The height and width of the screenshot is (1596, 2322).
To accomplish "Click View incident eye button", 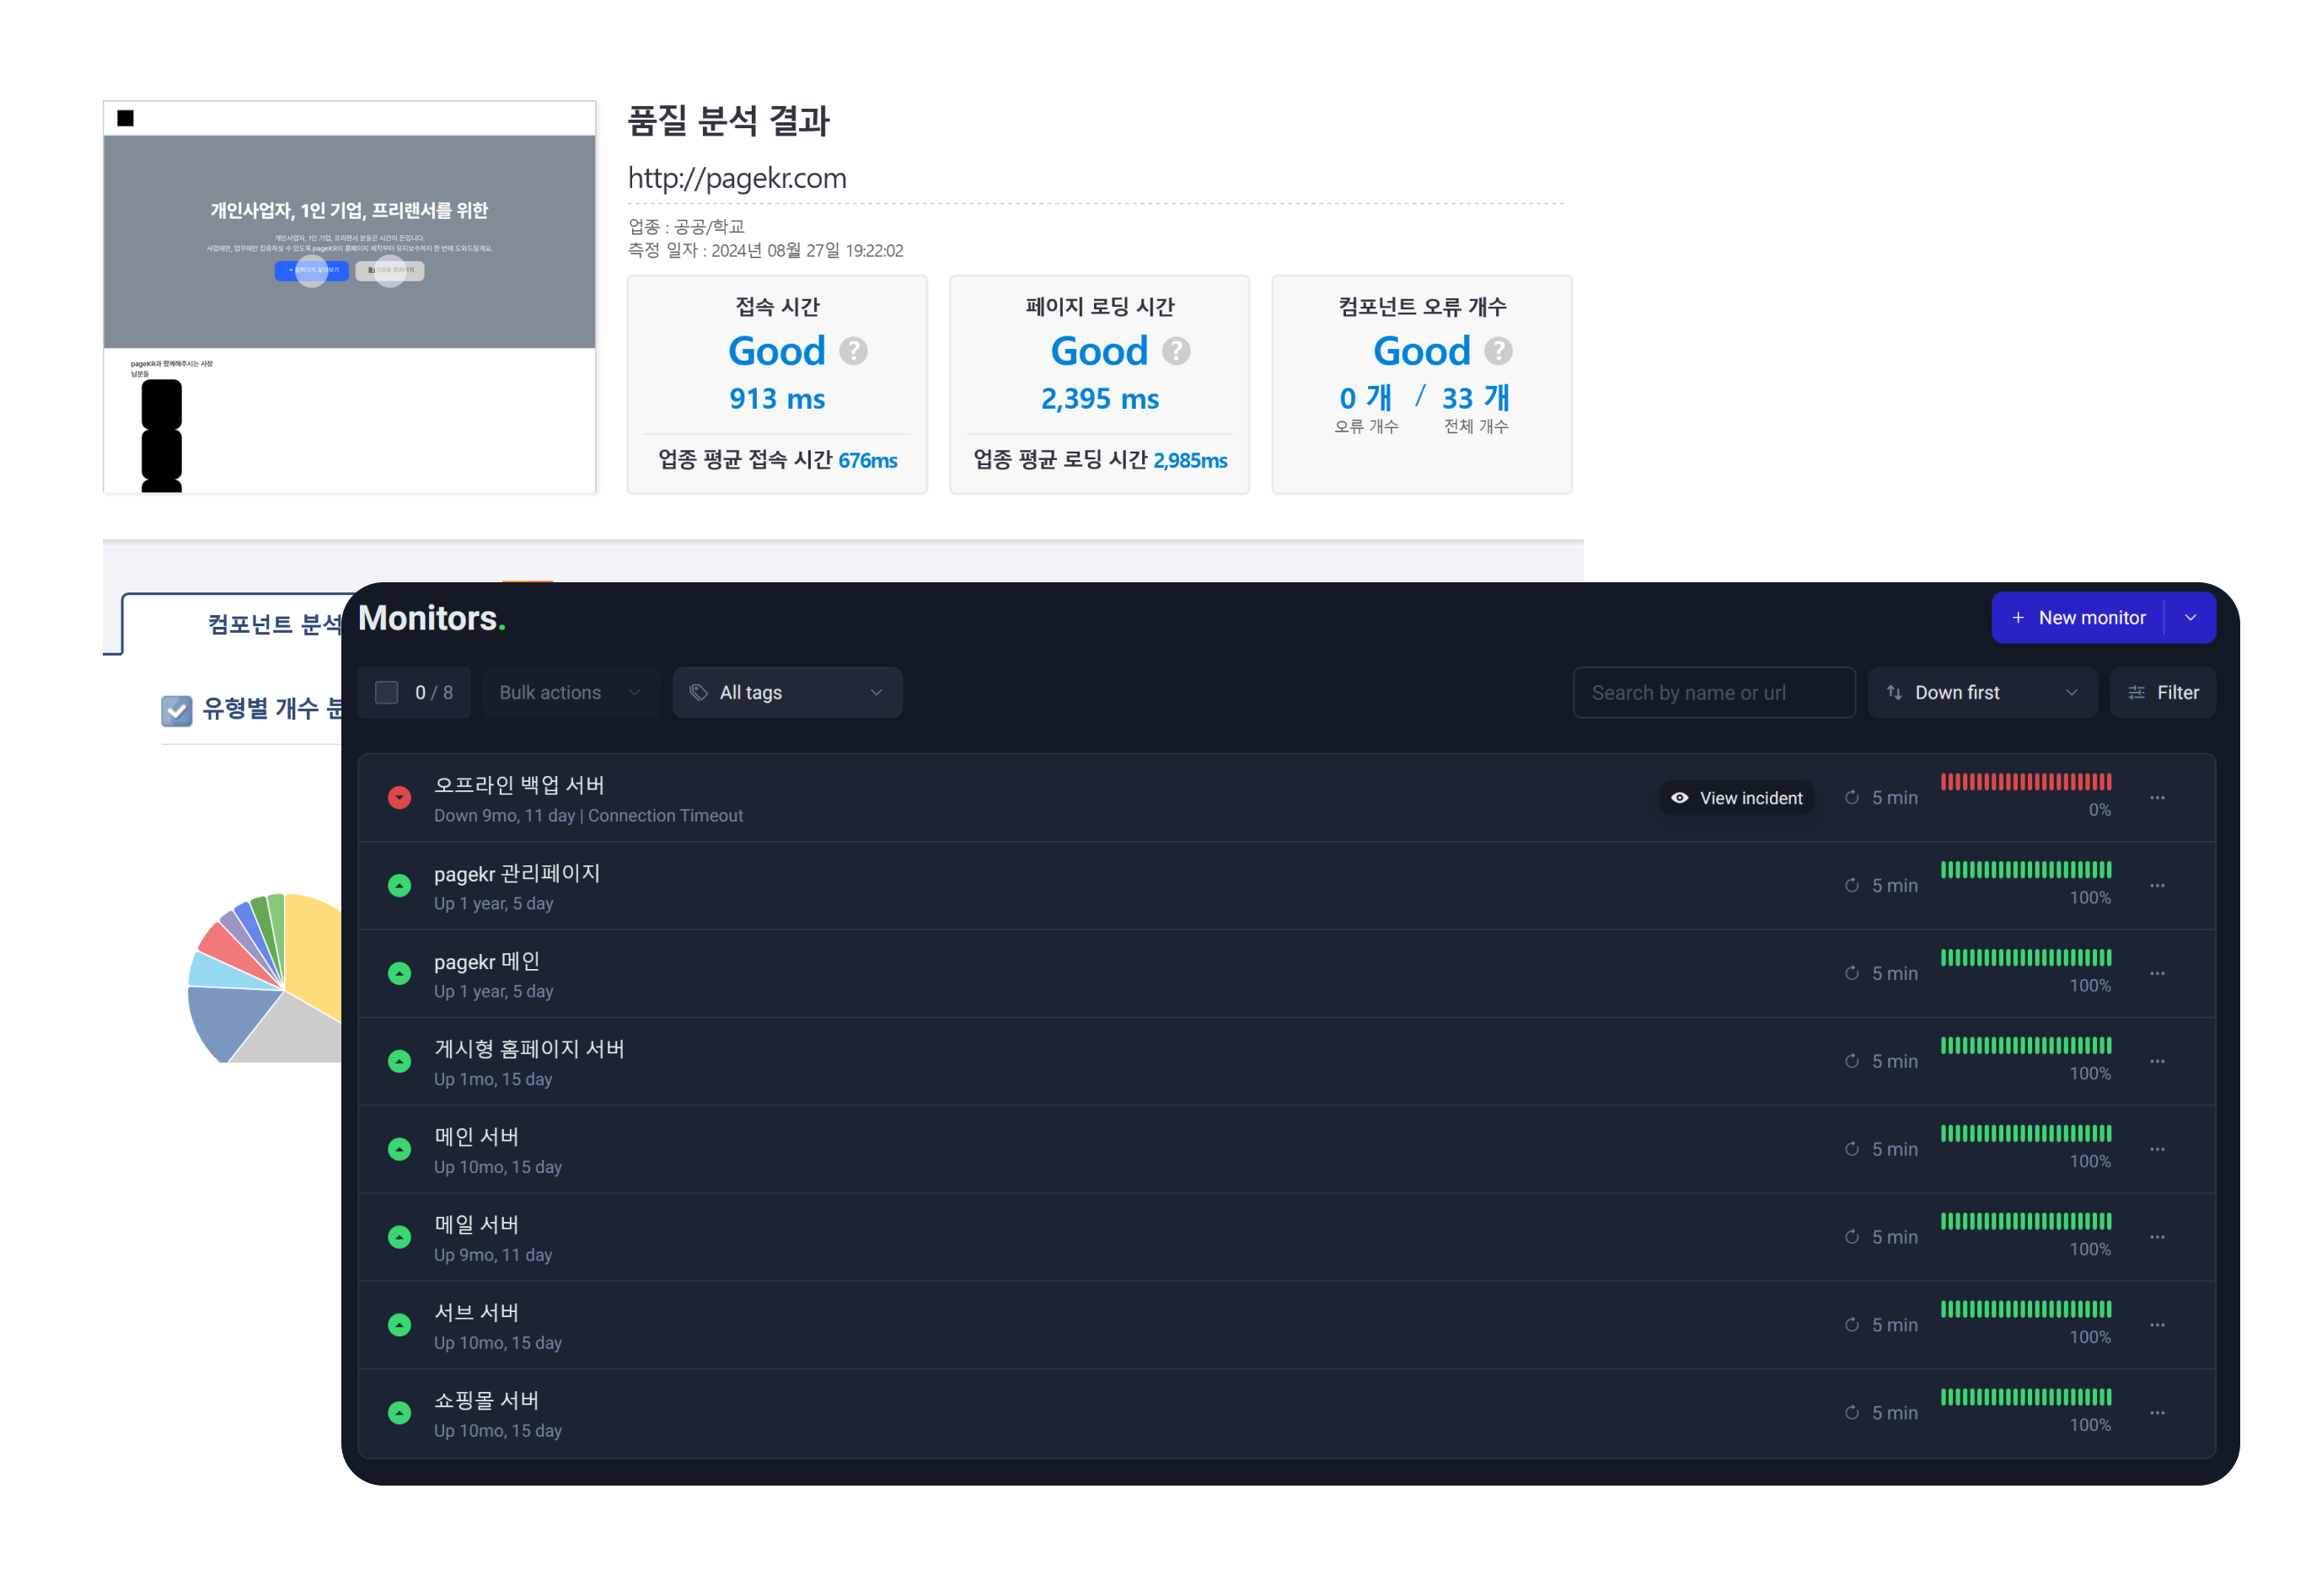I will point(1736,798).
